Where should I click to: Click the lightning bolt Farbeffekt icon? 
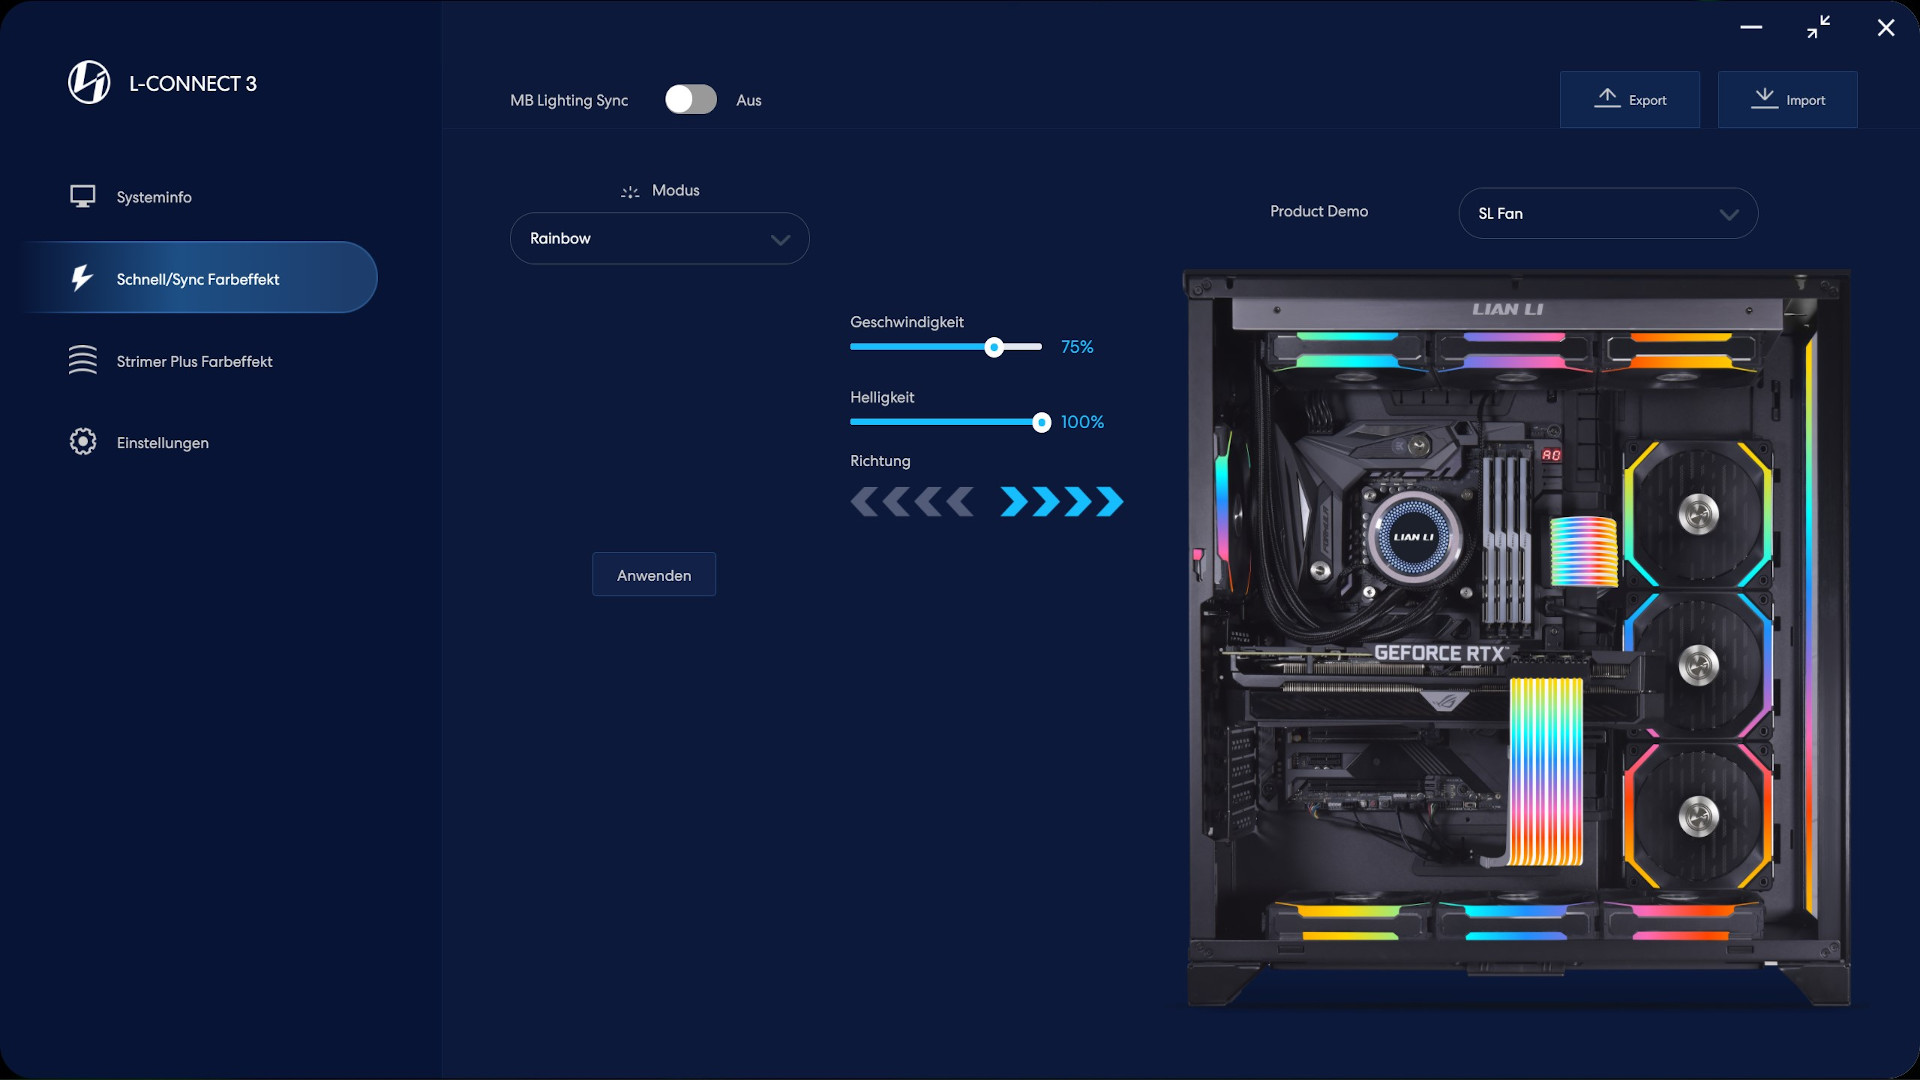coord(82,278)
